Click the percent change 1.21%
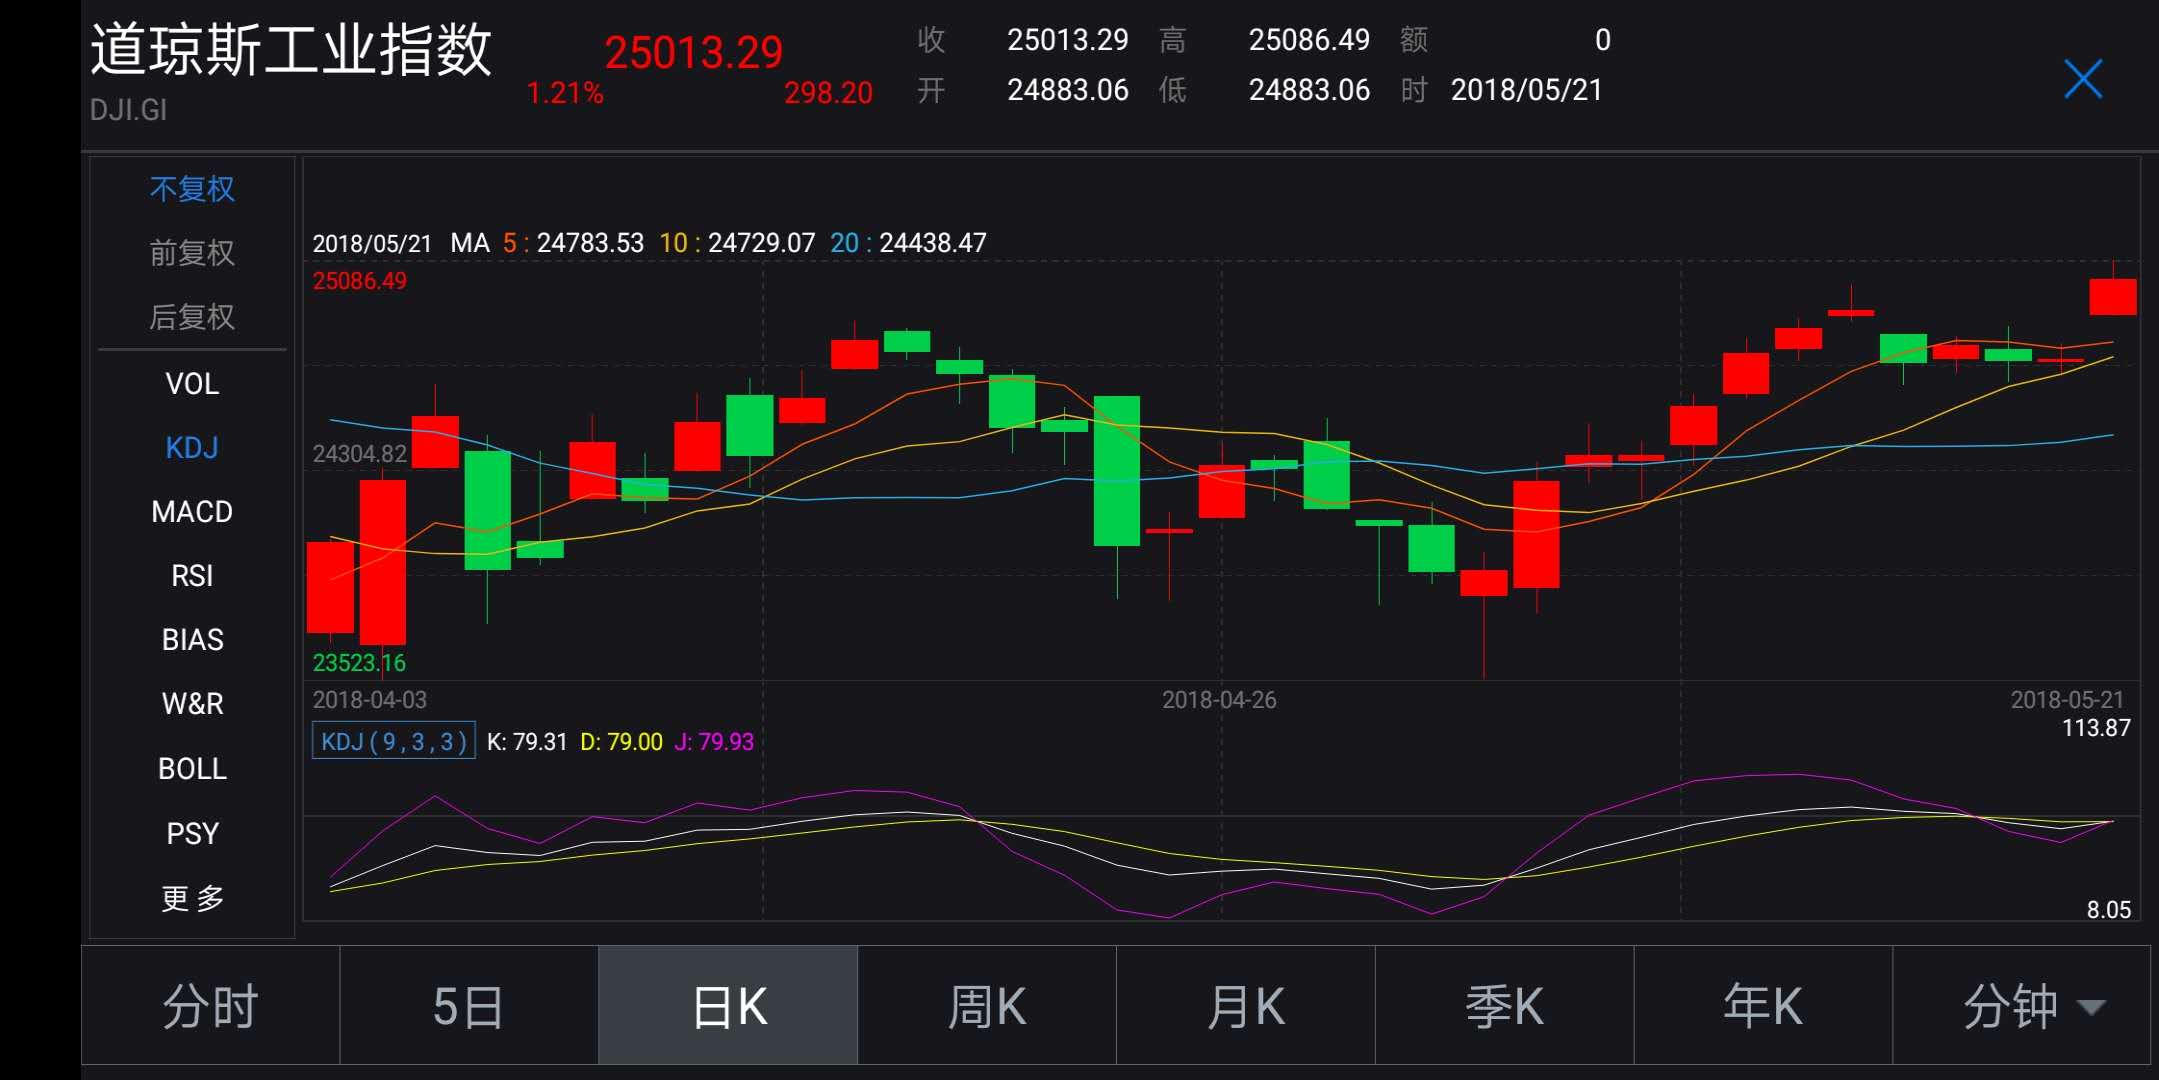The image size is (2159, 1080). click(565, 93)
